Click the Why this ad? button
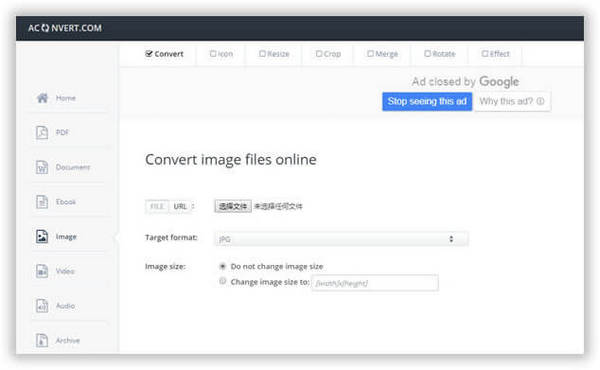 click(512, 101)
